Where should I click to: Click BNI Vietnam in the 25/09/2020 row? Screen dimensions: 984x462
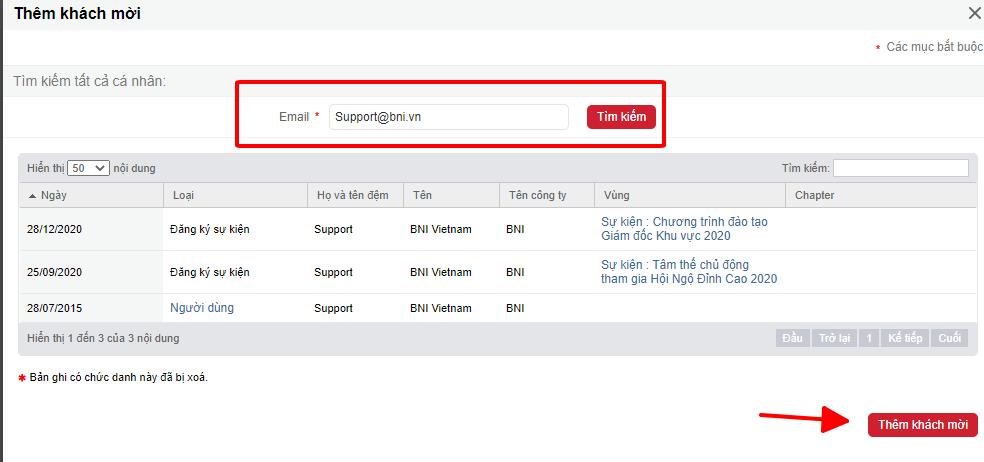(441, 272)
